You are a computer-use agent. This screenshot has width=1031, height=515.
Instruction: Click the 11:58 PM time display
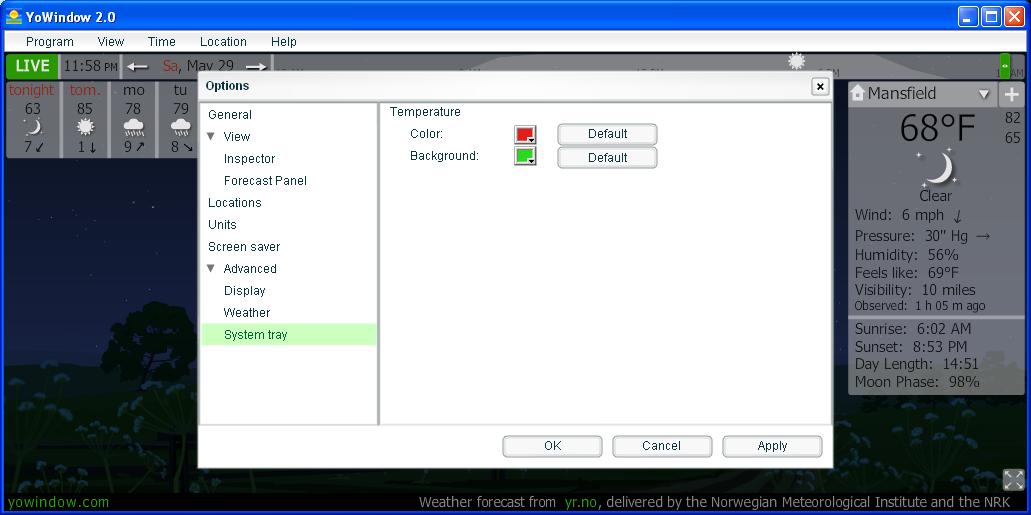pyautogui.click(x=91, y=66)
